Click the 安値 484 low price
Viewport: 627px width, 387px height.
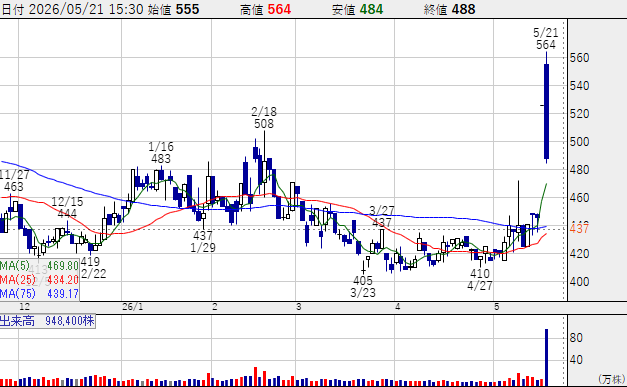click(x=357, y=9)
